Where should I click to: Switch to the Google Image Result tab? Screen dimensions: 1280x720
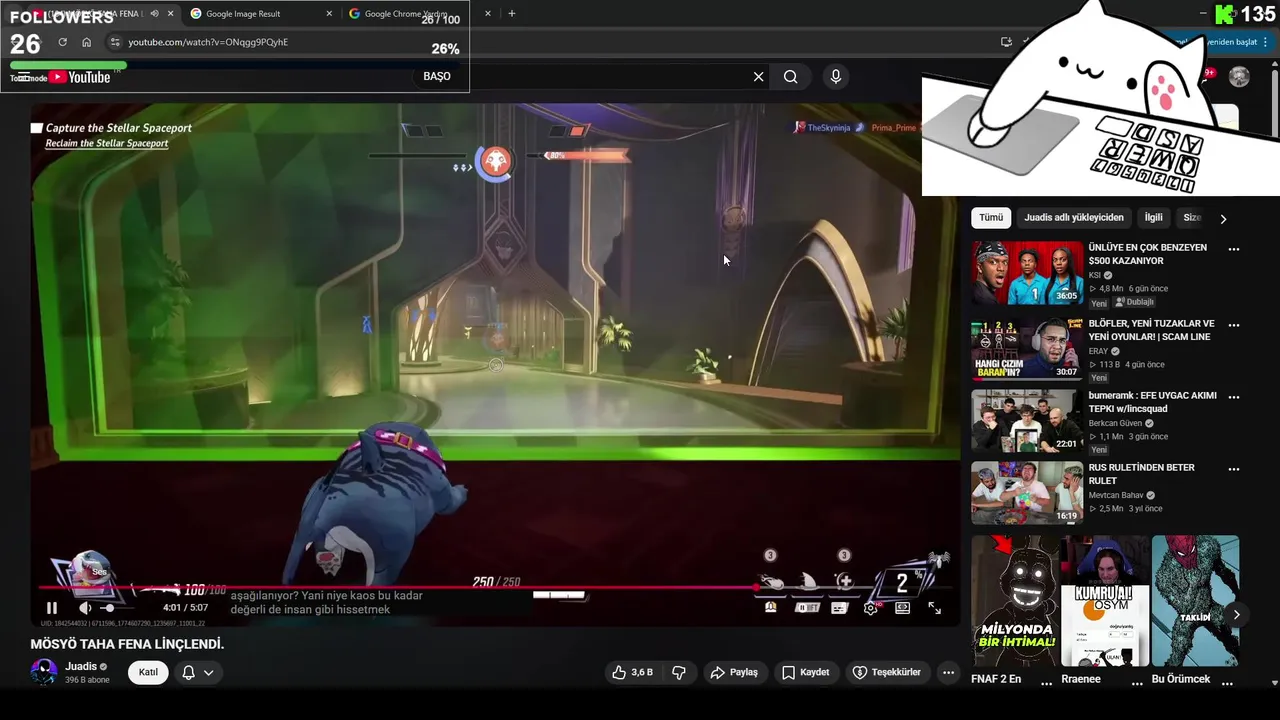[243, 14]
